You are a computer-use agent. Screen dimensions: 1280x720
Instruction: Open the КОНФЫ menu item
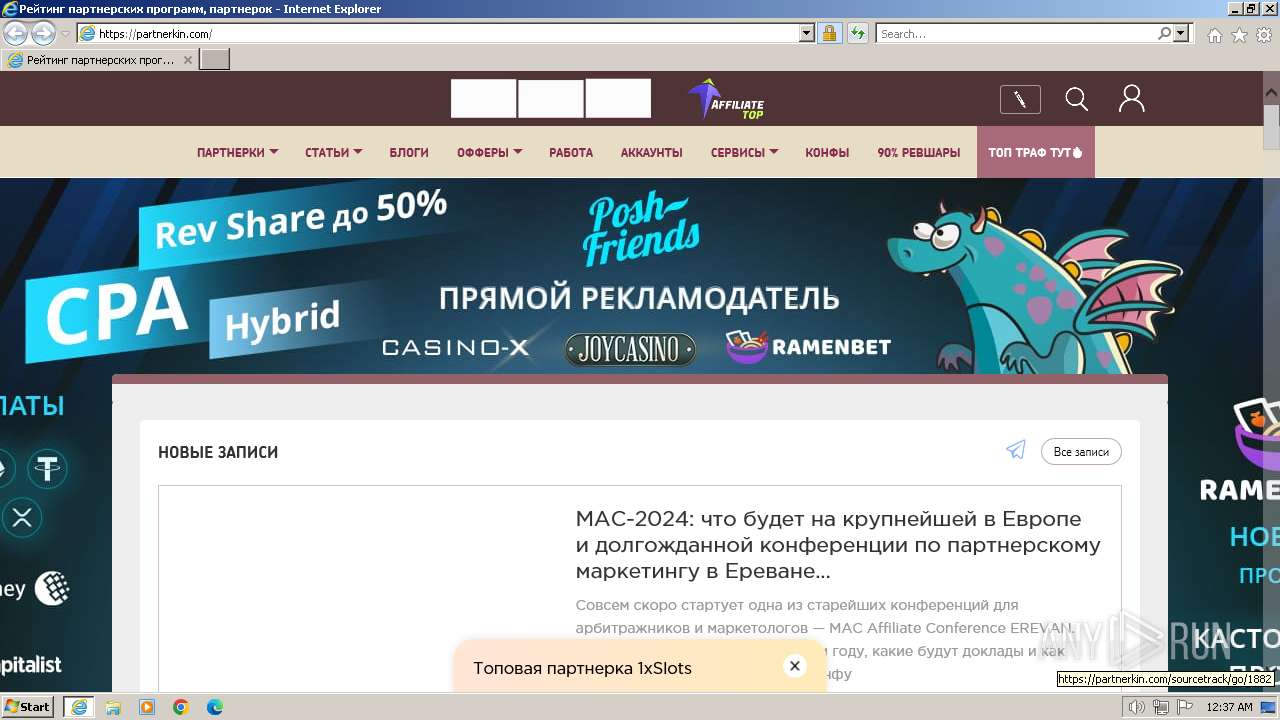tap(827, 153)
